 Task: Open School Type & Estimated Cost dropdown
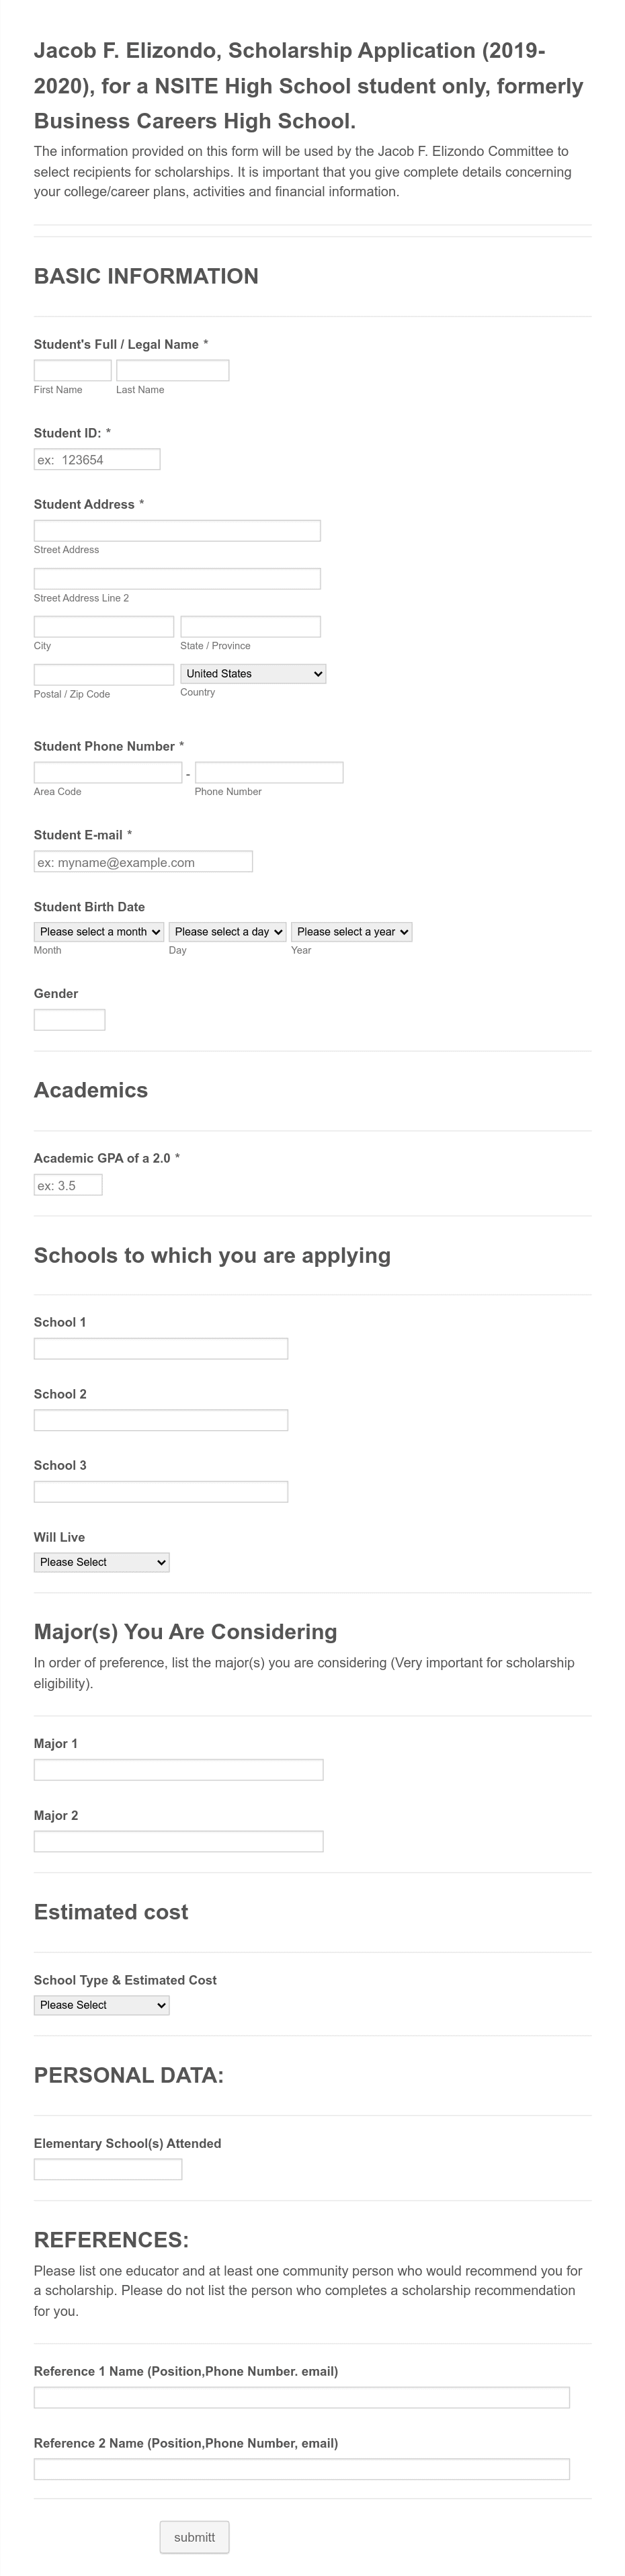[102, 2005]
